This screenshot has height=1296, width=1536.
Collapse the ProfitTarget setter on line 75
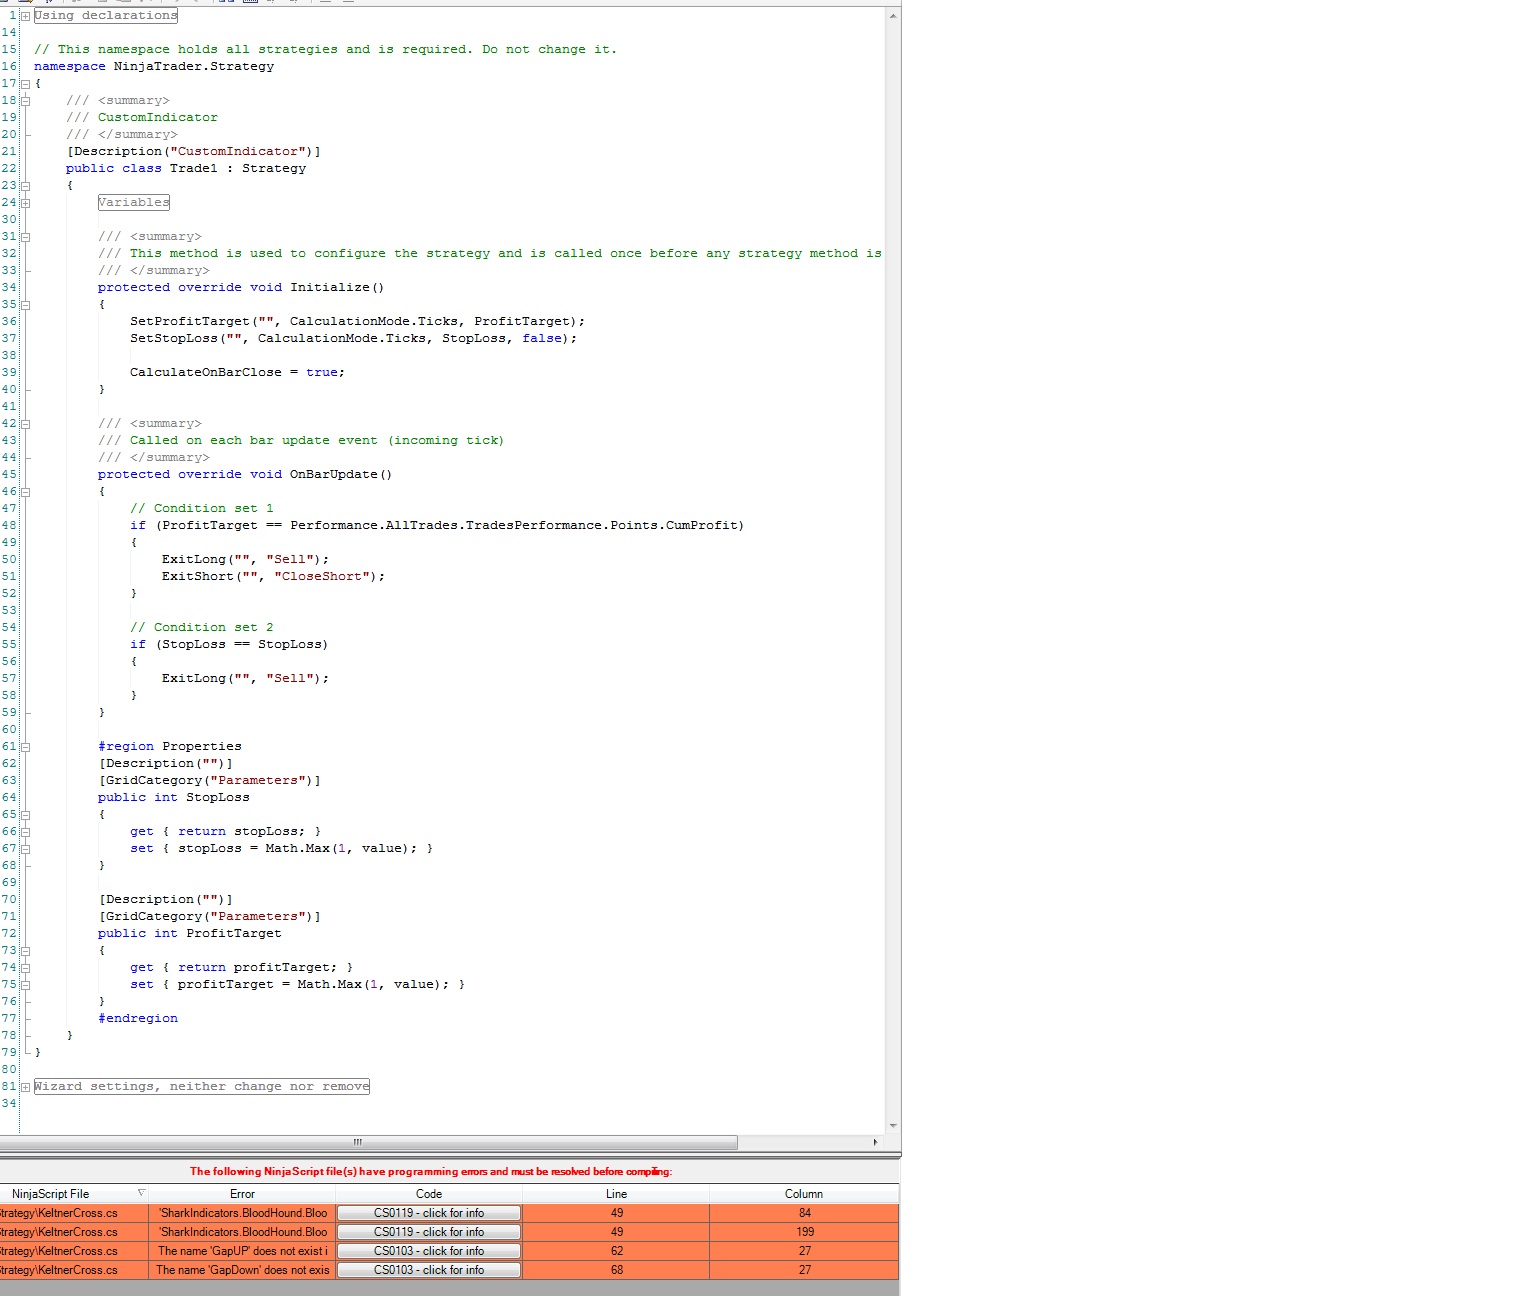tap(25, 985)
